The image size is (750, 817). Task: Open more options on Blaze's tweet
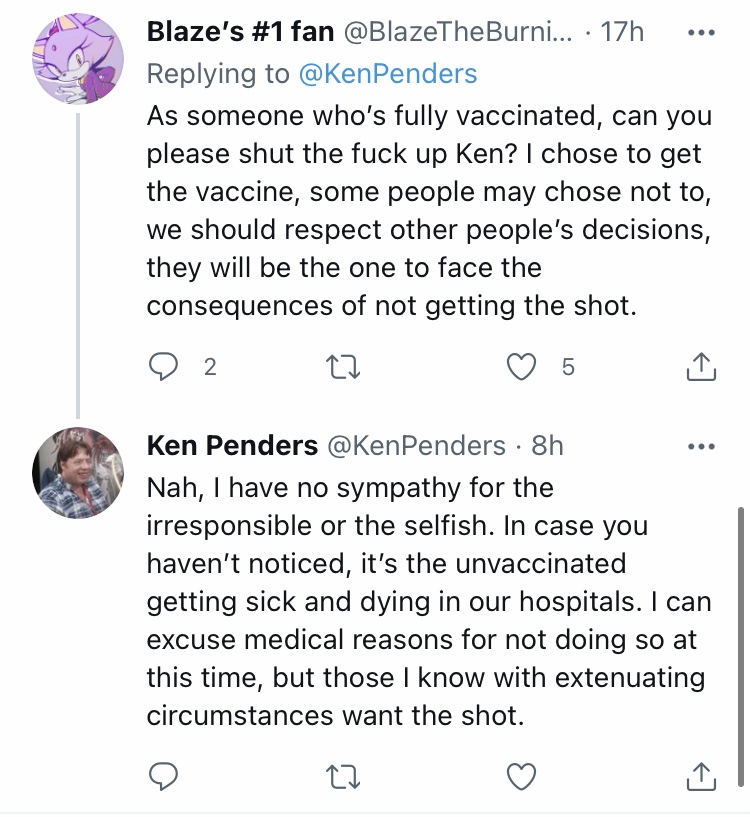click(x=701, y=32)
